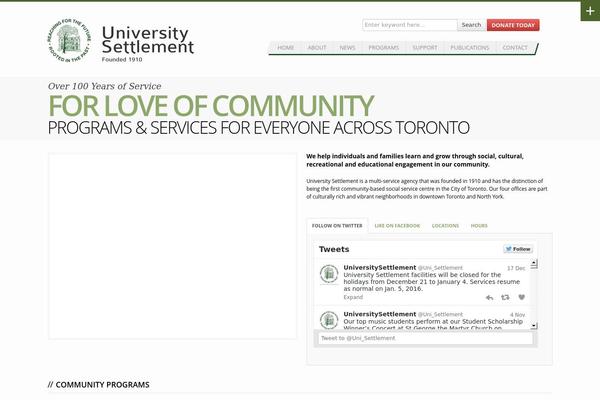Image resolution: width=600 pixels, height=400 pixels.
Task: Click the University Settlement circular logo
Action: (69, 41)
